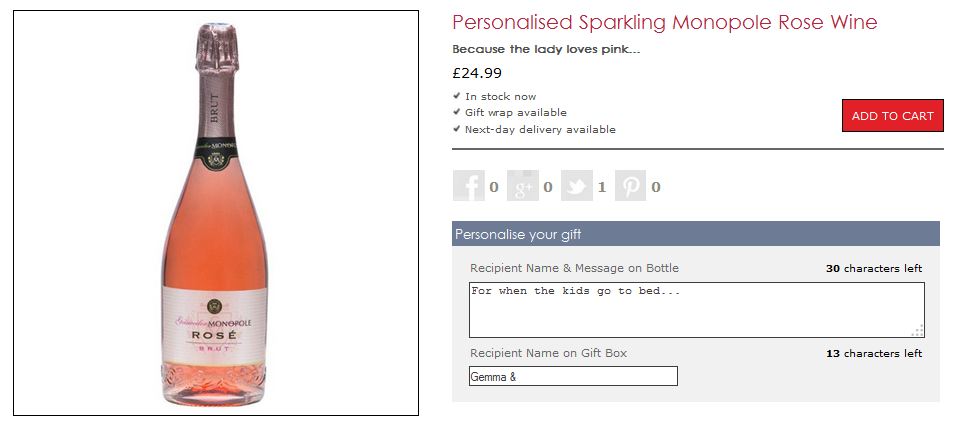
Task: Tweet this product via Twitter icon
Action: 577,186
